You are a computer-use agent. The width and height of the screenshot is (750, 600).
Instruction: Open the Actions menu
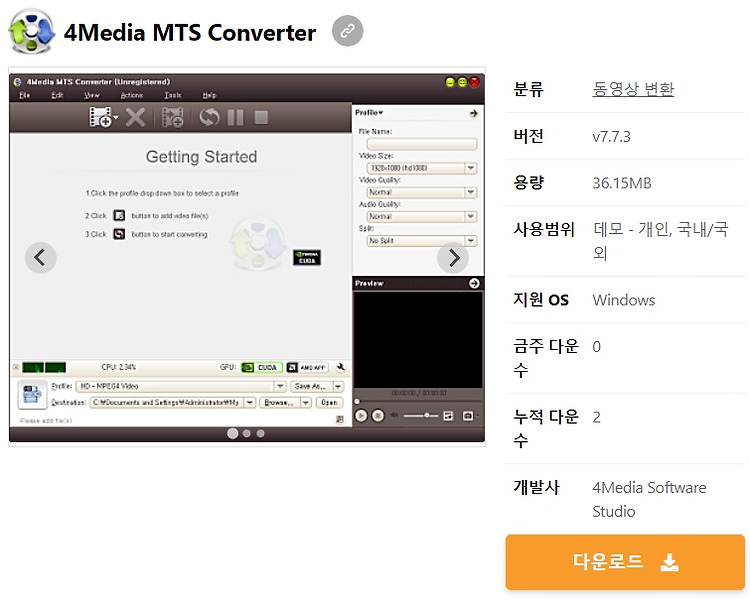pos(132,95)
